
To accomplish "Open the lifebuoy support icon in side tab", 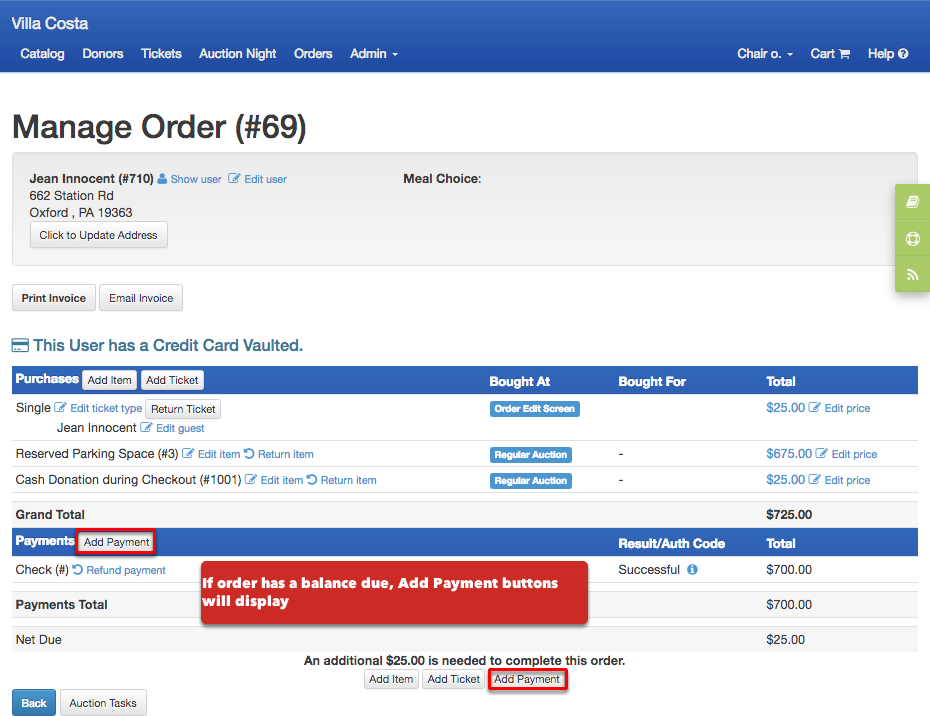I will click(912, 238).
